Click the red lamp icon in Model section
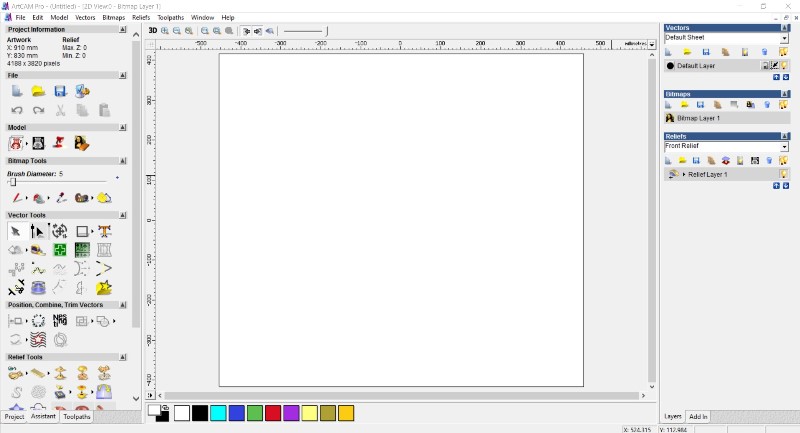The height and width of the screenshot is (433, 800). tap(59, 143)
